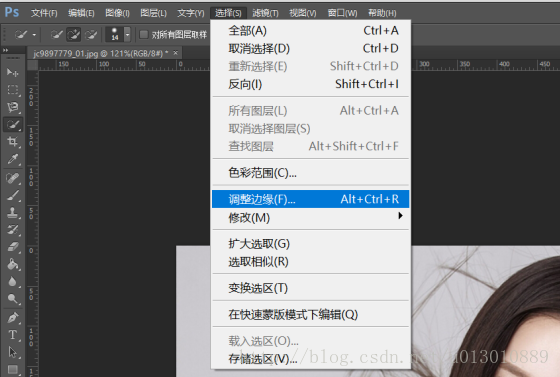Choose 选取相似(R) menu entry
Image resolution: width=560 pixels, height=377 pixels.
(x=311, y=262)
